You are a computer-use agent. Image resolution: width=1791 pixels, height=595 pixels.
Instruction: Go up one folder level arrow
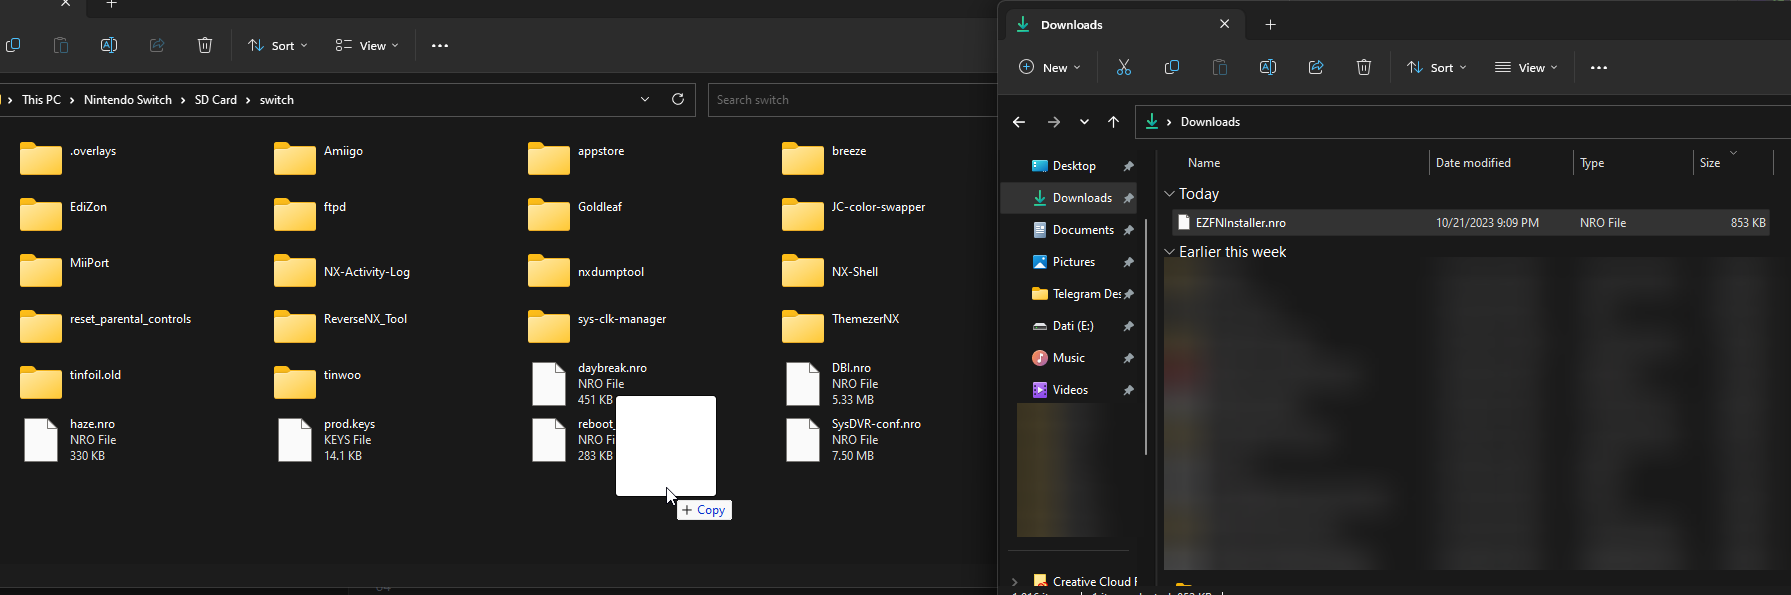pos(1113,122)
